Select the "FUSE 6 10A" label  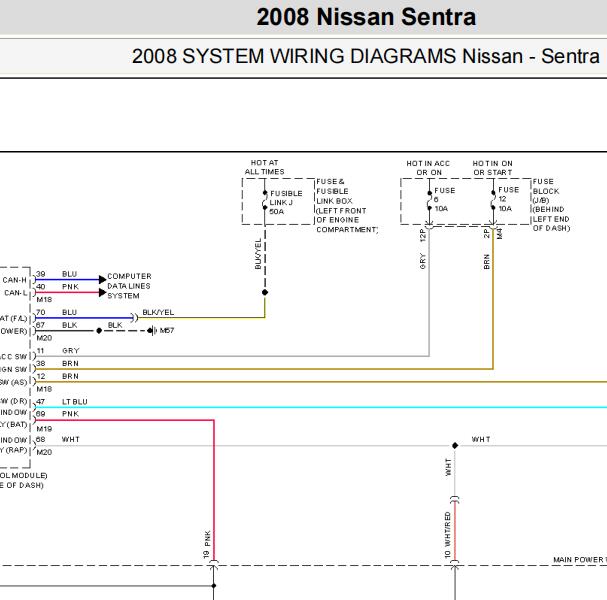click(444, 200)
